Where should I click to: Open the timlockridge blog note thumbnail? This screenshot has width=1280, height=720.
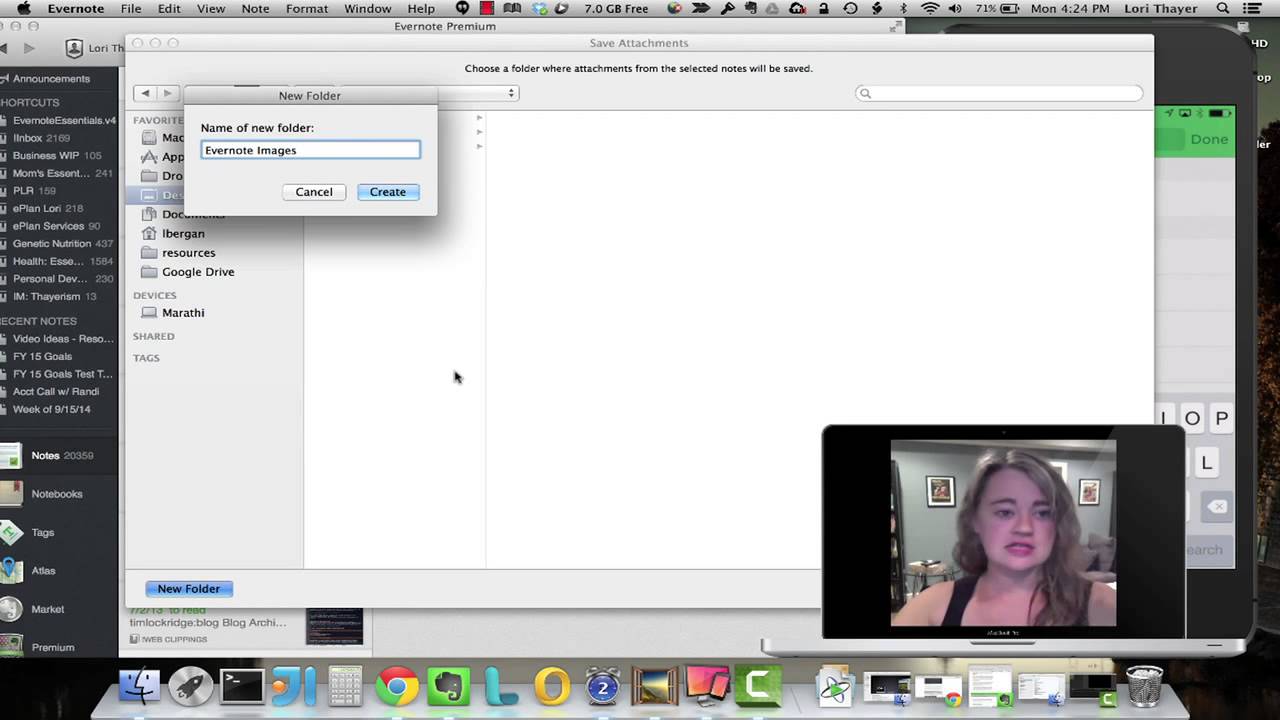pos(334,626)
